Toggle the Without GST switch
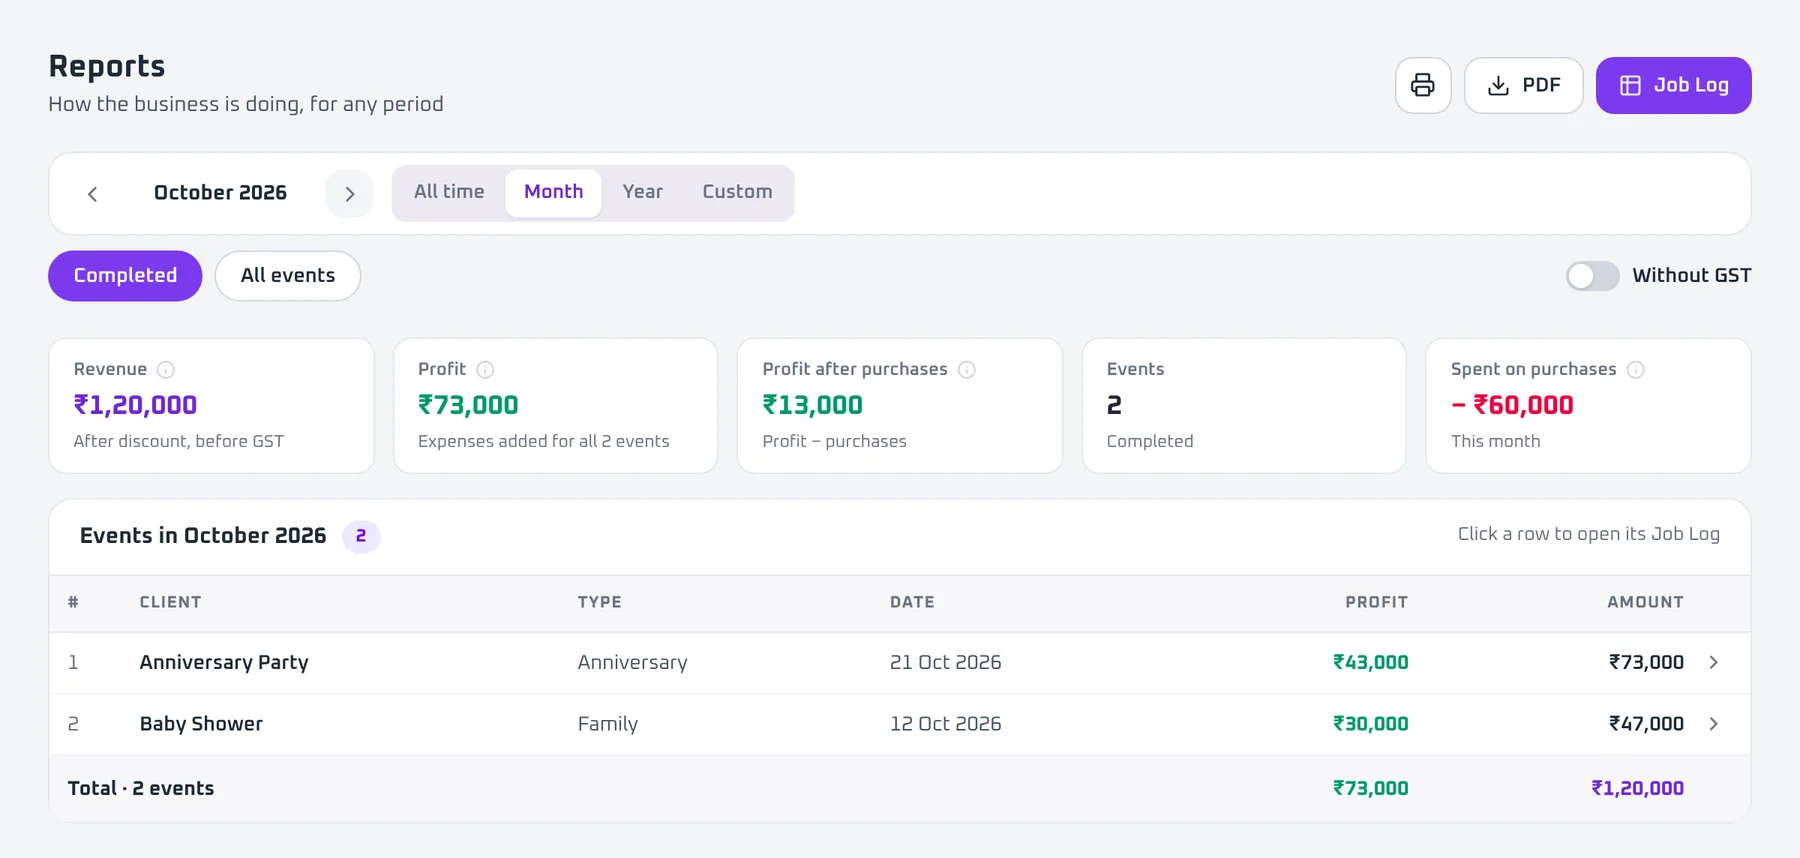1800x858 pixels. coord(1592,276)
